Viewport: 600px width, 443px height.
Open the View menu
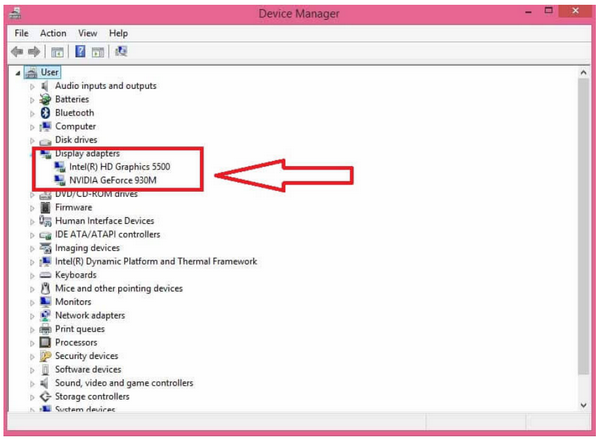click(88, 33)
